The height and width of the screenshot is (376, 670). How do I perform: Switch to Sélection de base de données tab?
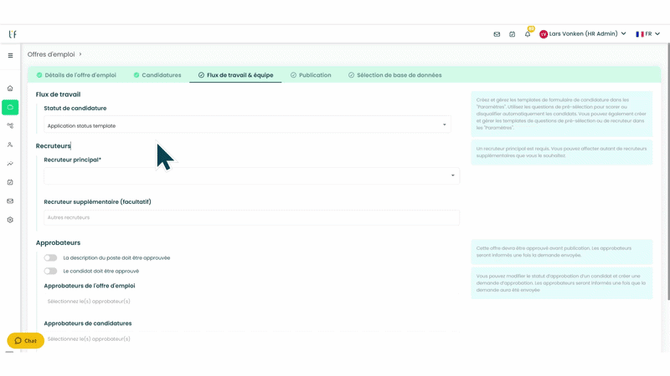pos(395,75)
